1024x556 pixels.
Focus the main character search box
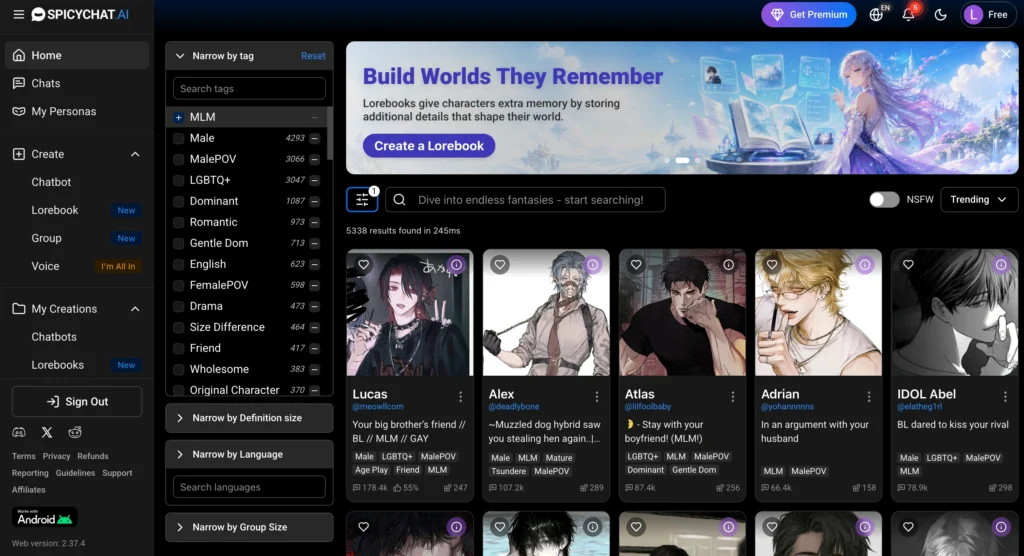click(525, 200)
